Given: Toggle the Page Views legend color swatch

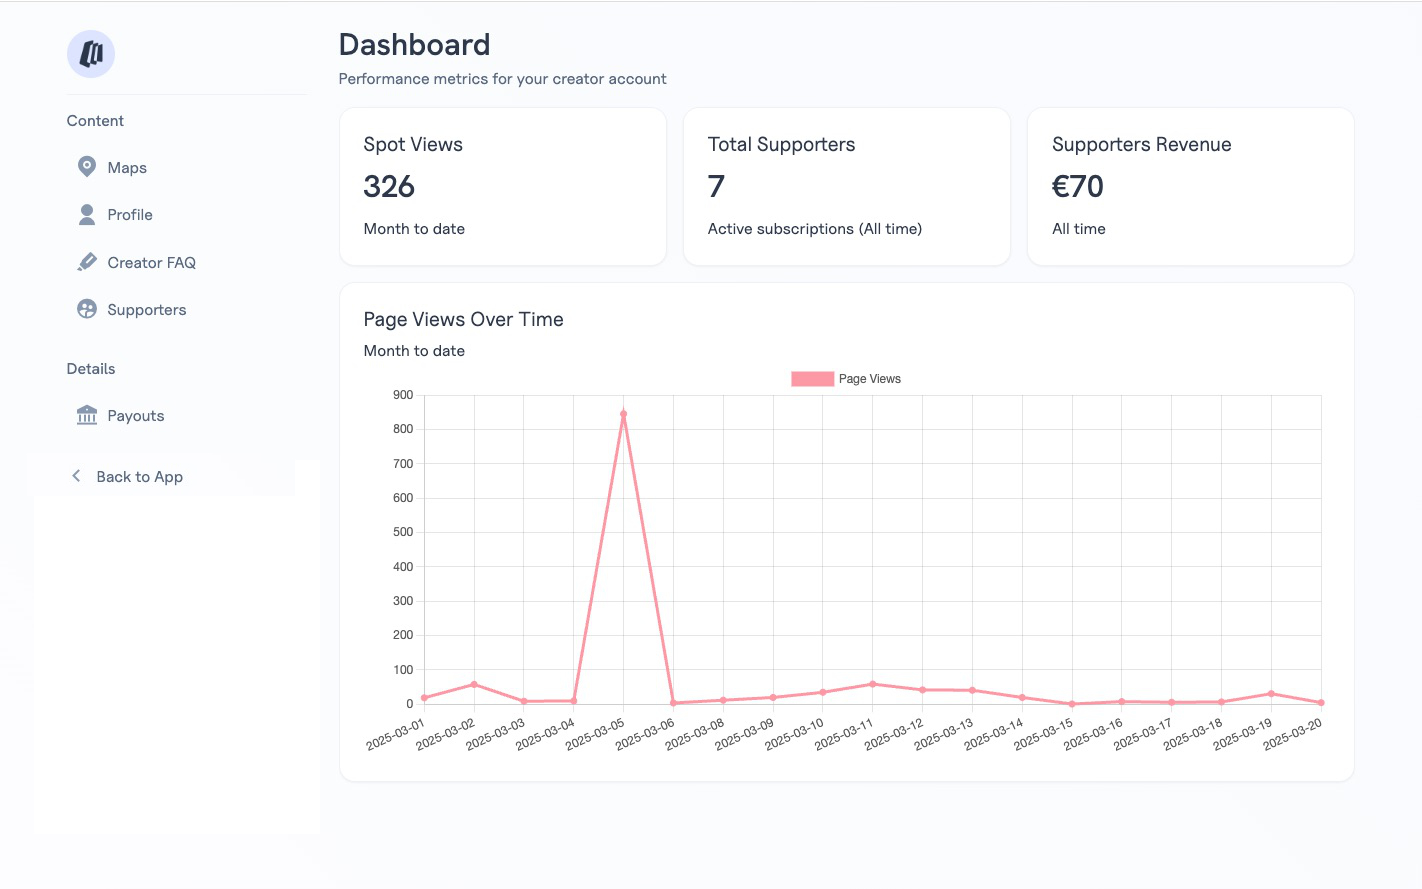Looking at the screenshot, I should pyautogui.click(x=812, y=379).
